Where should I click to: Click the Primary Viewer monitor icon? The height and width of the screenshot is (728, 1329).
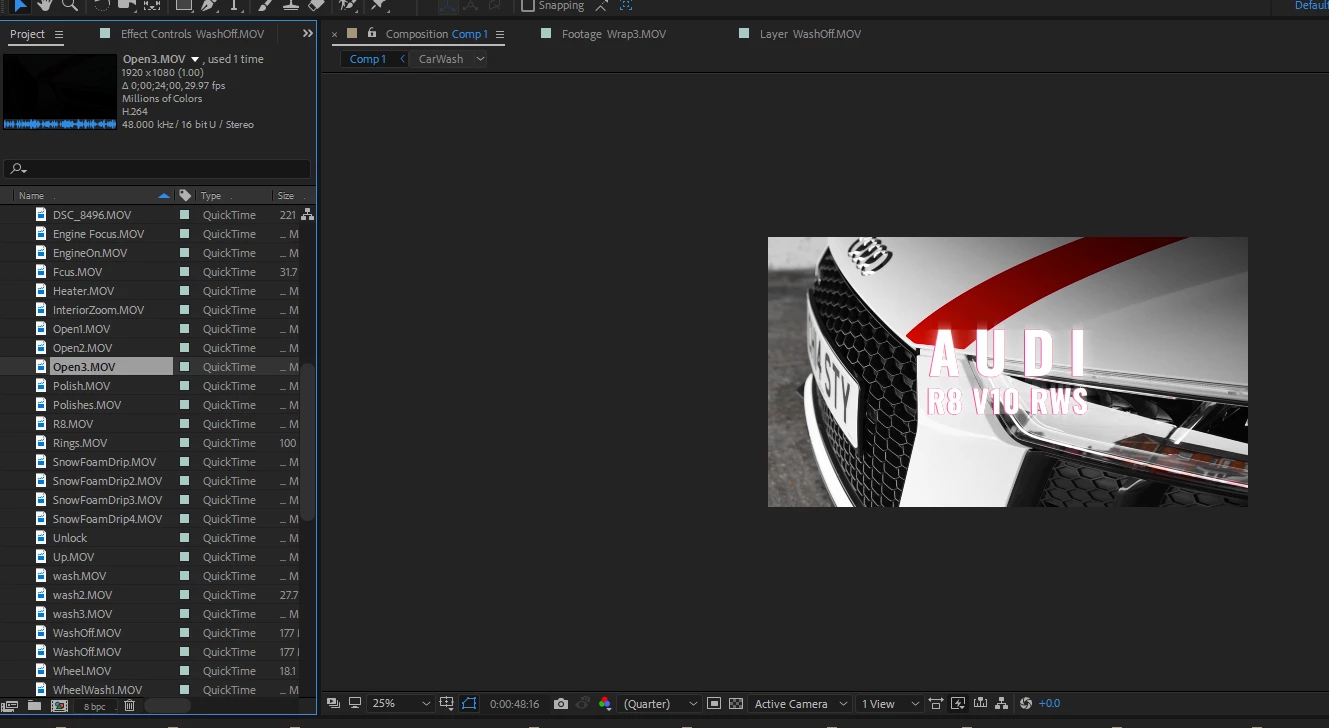(x=354, y=704)
